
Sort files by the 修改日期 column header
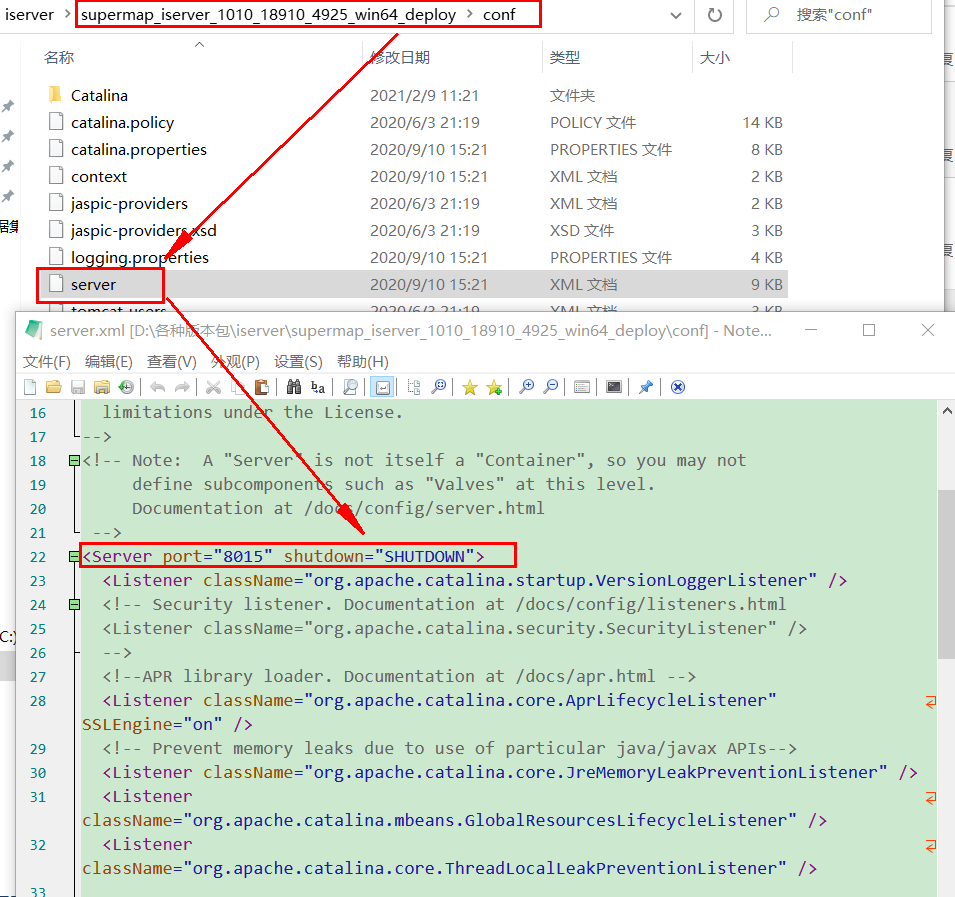coord(400,58)
